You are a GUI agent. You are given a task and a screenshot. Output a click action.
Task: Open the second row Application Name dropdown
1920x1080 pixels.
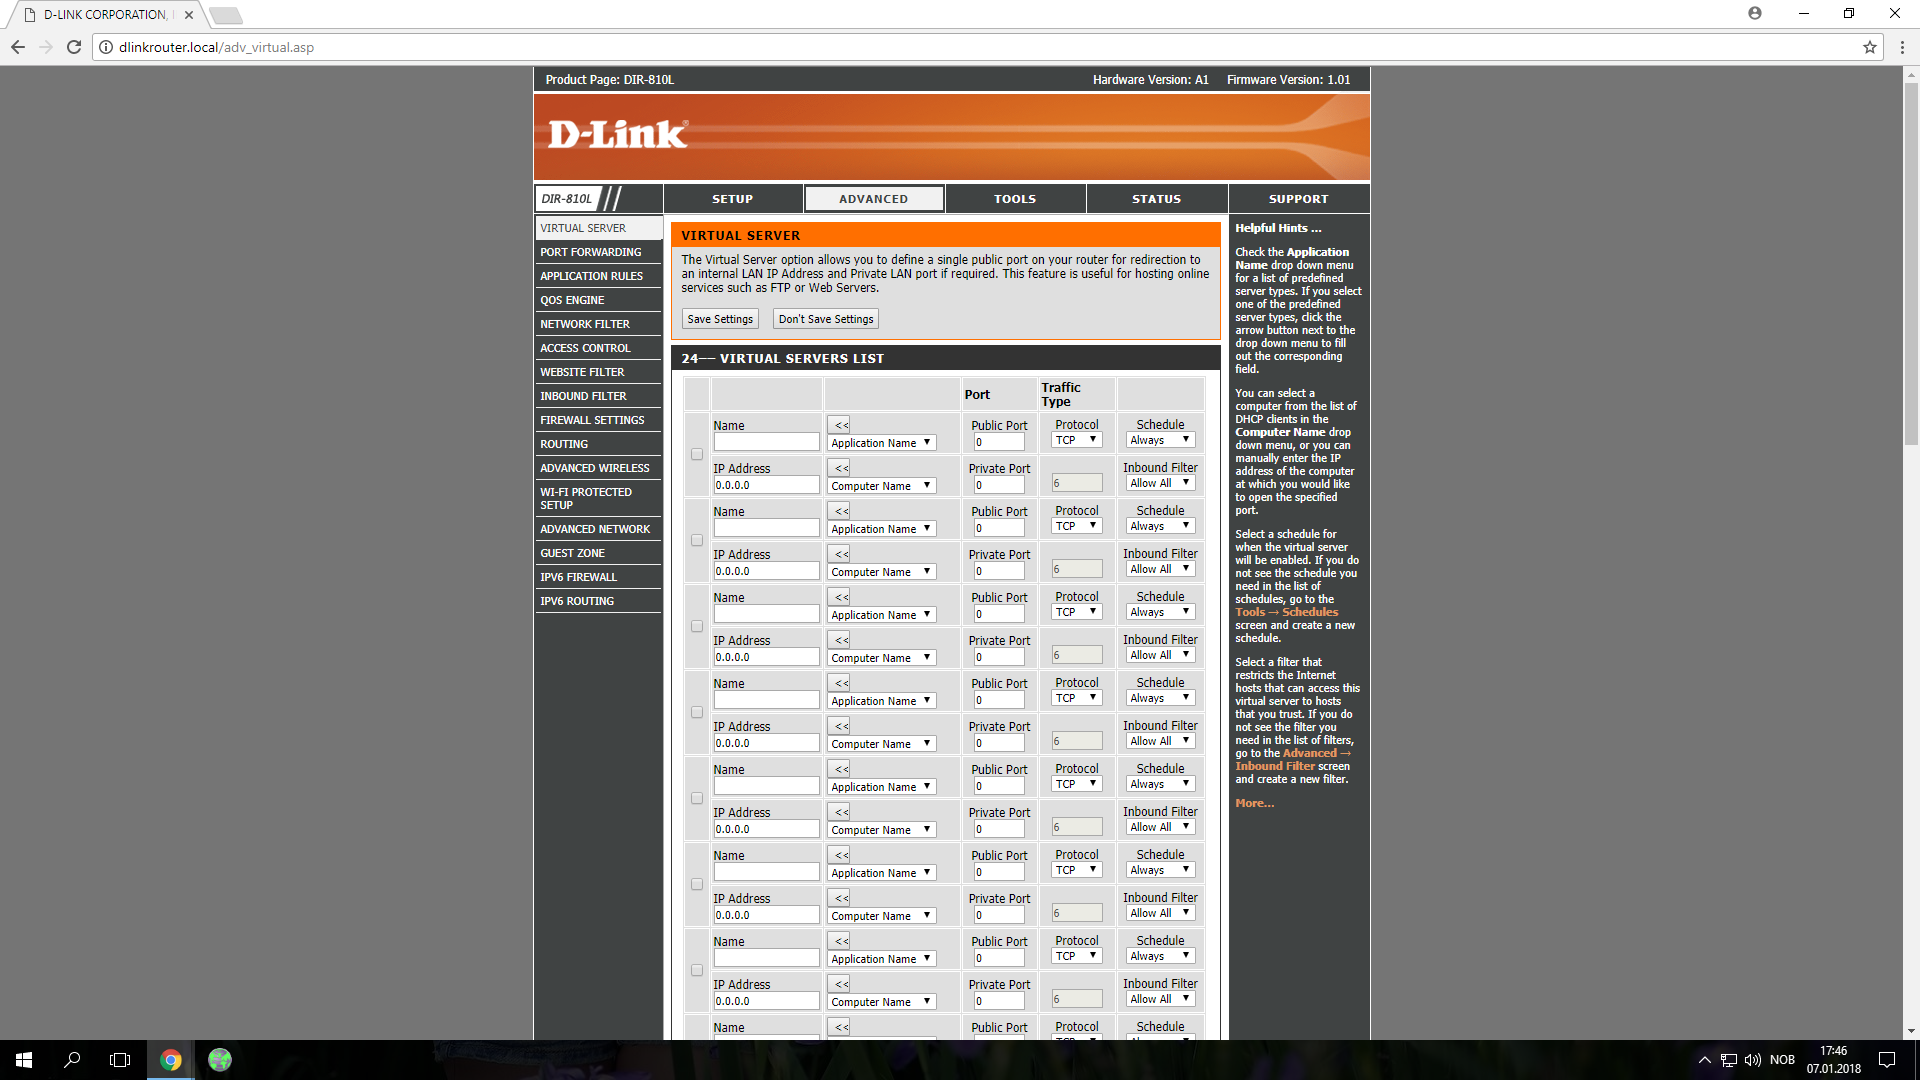(x=881, y=529)
